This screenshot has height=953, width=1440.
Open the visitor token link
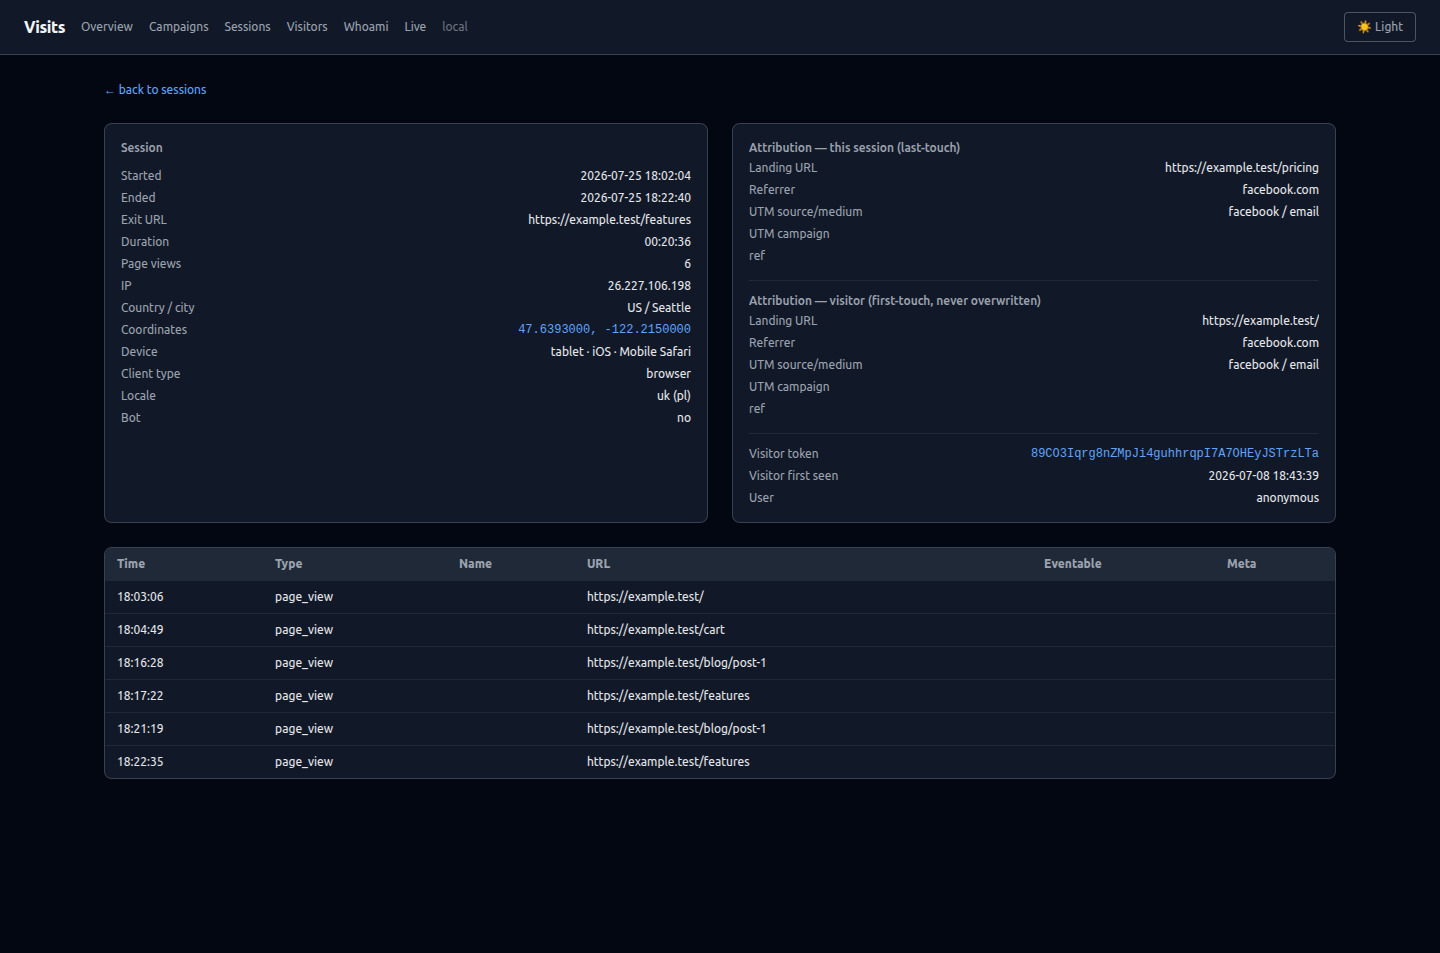(1175, 453)
